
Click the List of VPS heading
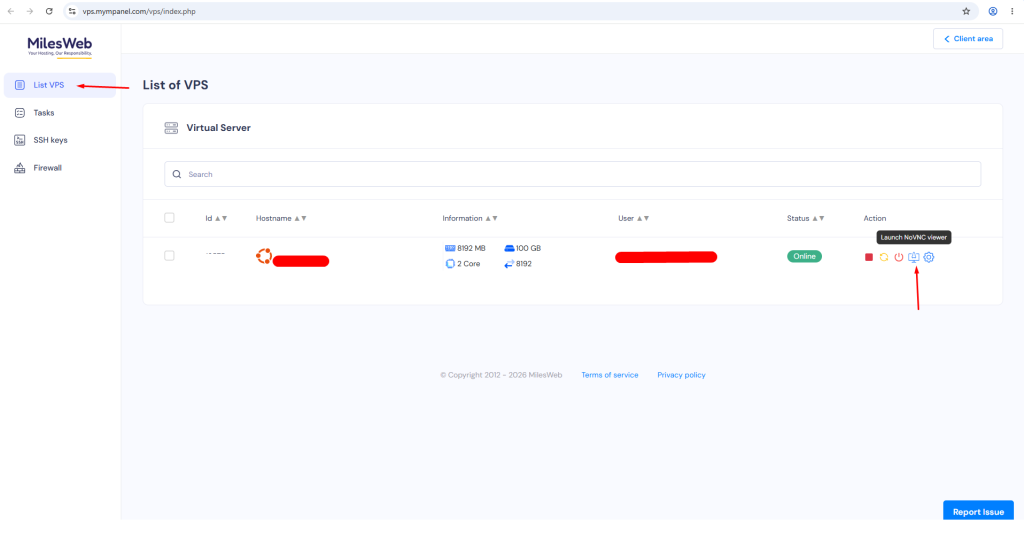click(175, 85)
